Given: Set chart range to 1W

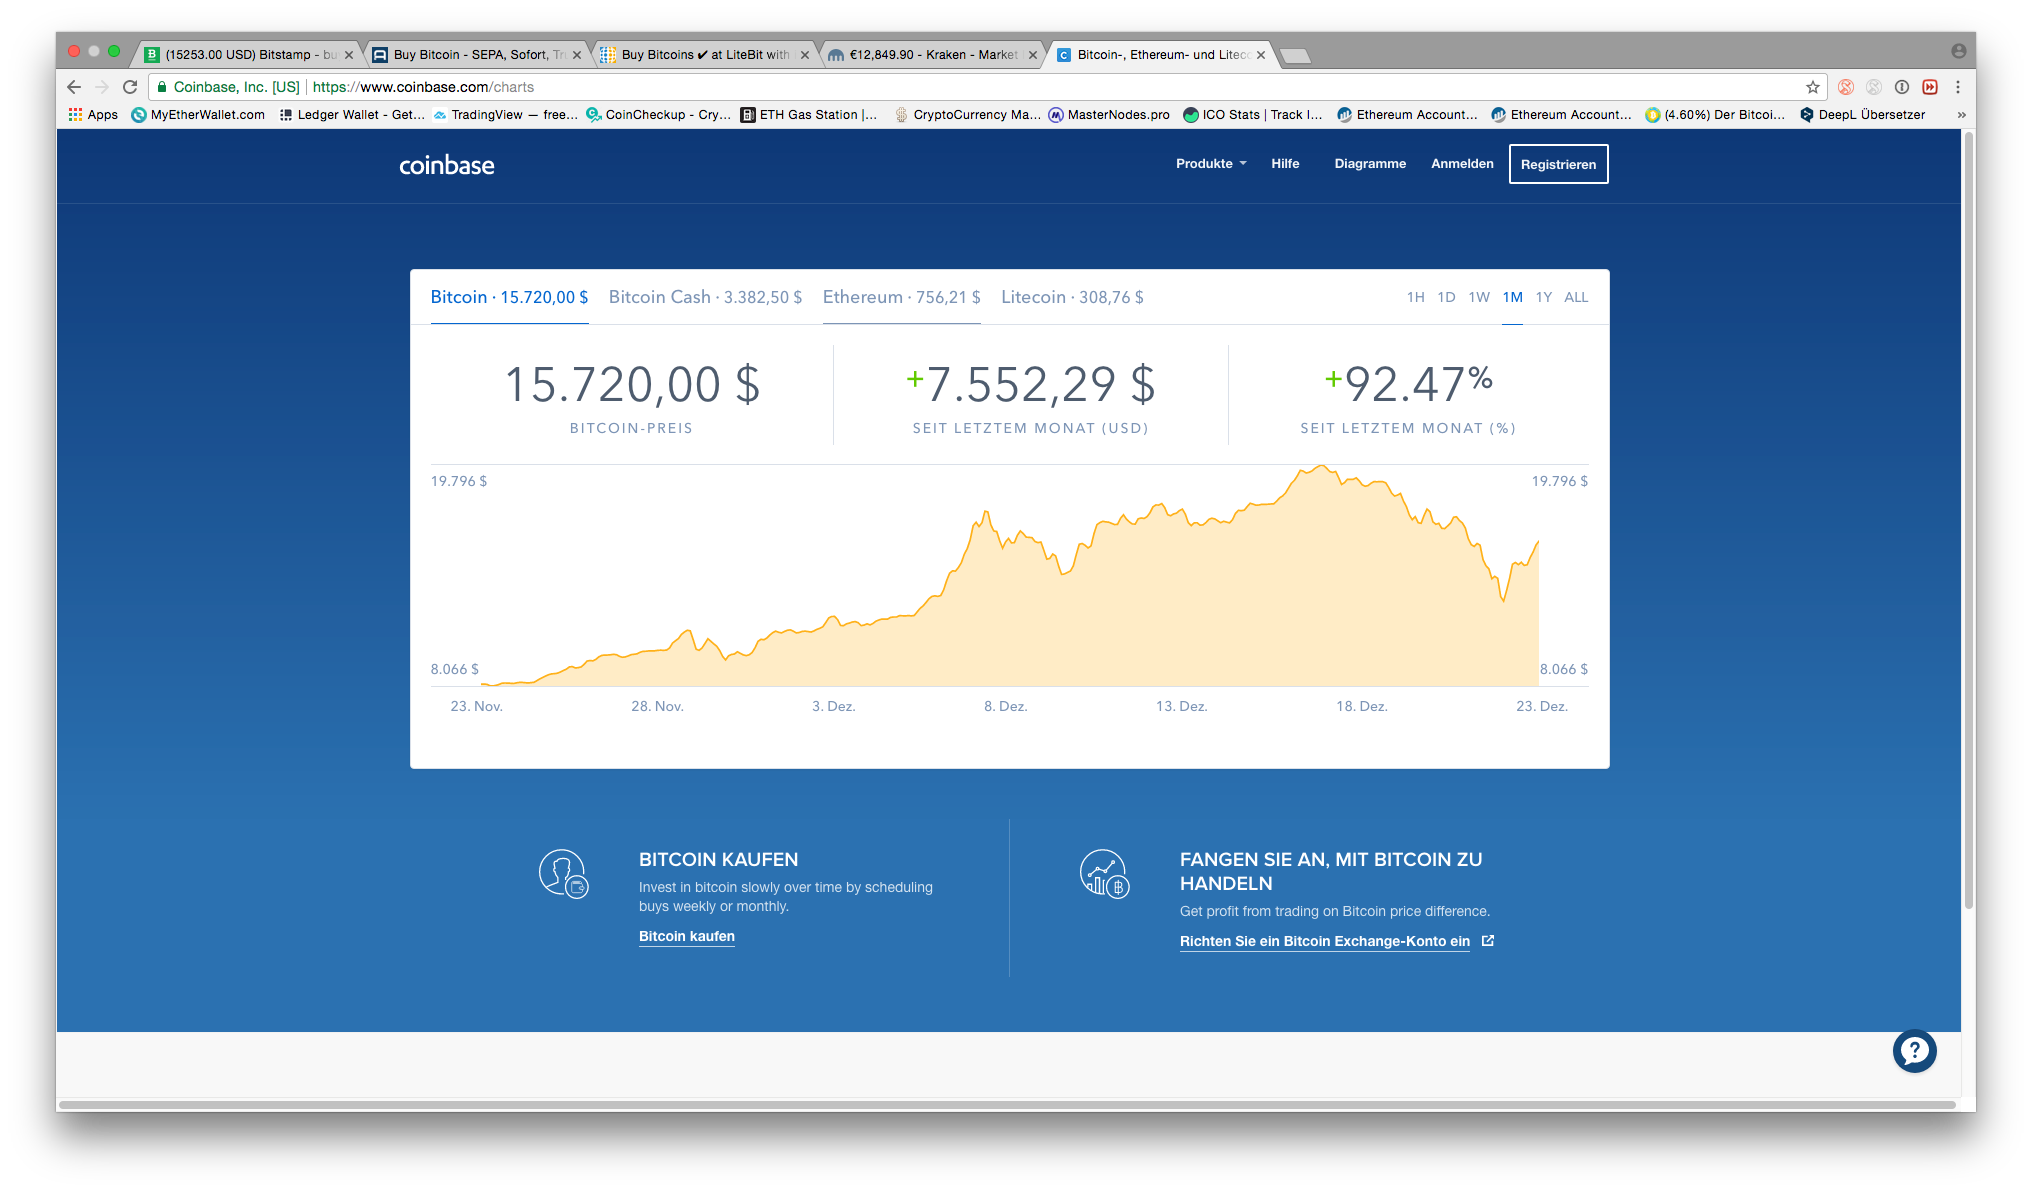Looking at the screenshot, I should (1479, 297).
